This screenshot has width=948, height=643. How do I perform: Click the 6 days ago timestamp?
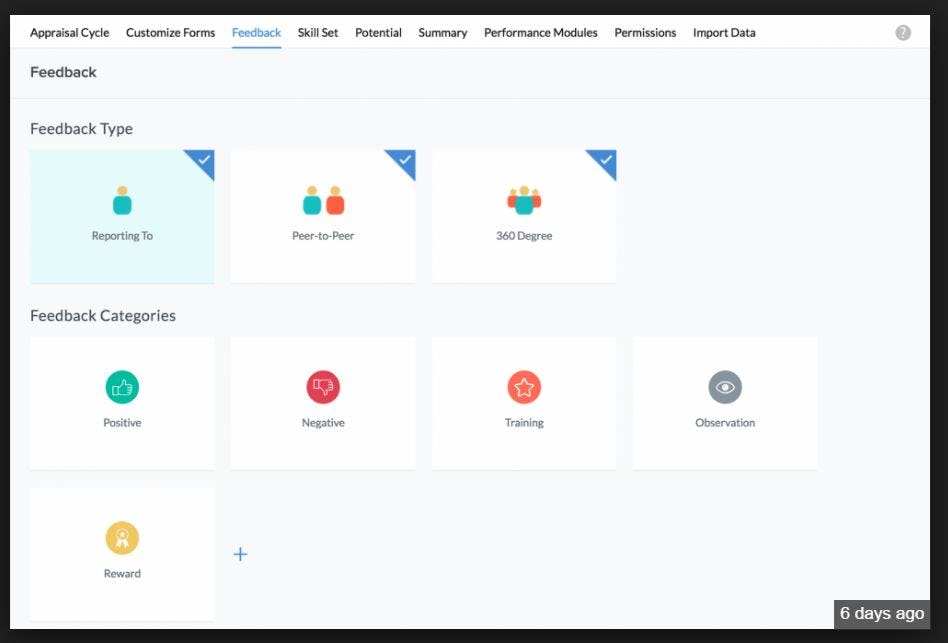click(x=882, y=613)
